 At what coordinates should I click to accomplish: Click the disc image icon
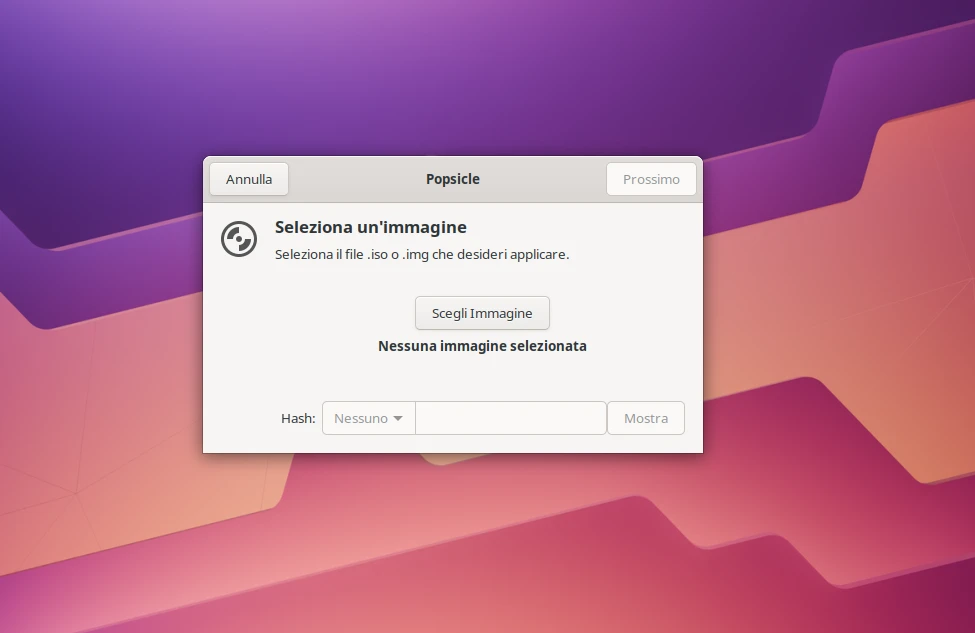(x=239, y=239)
